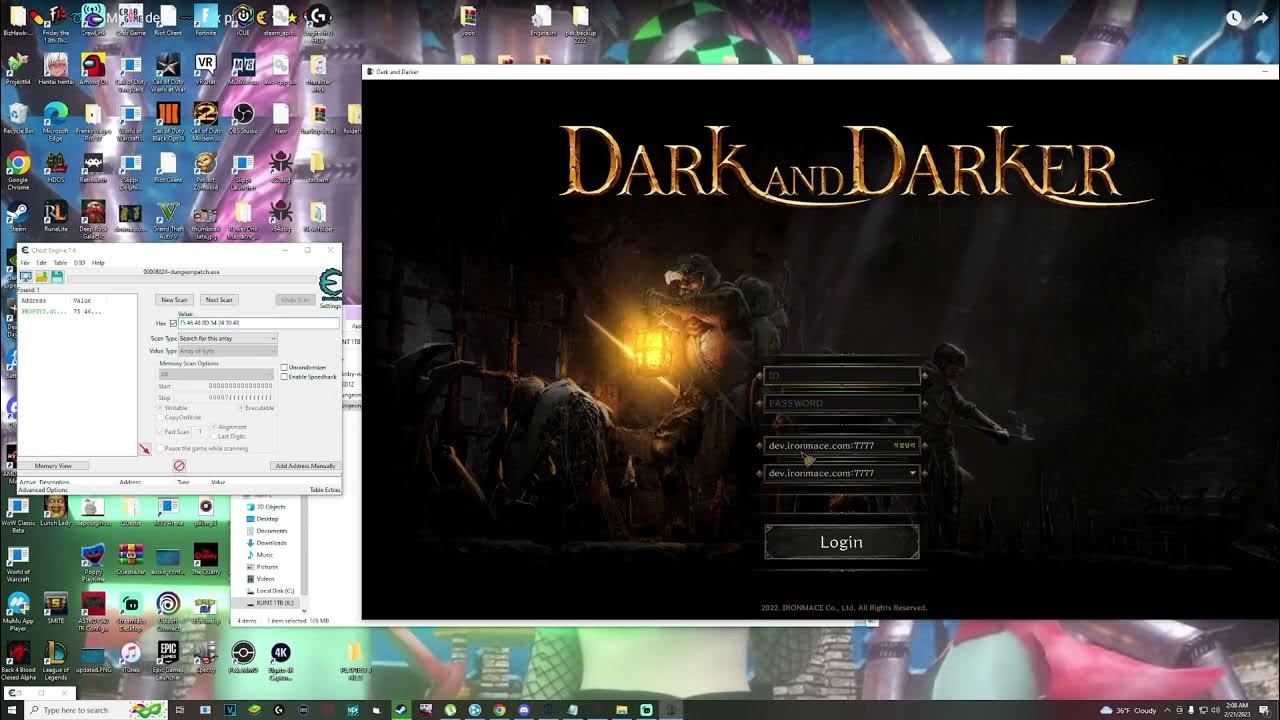Image resolution: width=1280 pixels, height=720 pixels.
Task: Toggle the Hex checkbox in Cheat Engine
Action: [x=173, y=323]
